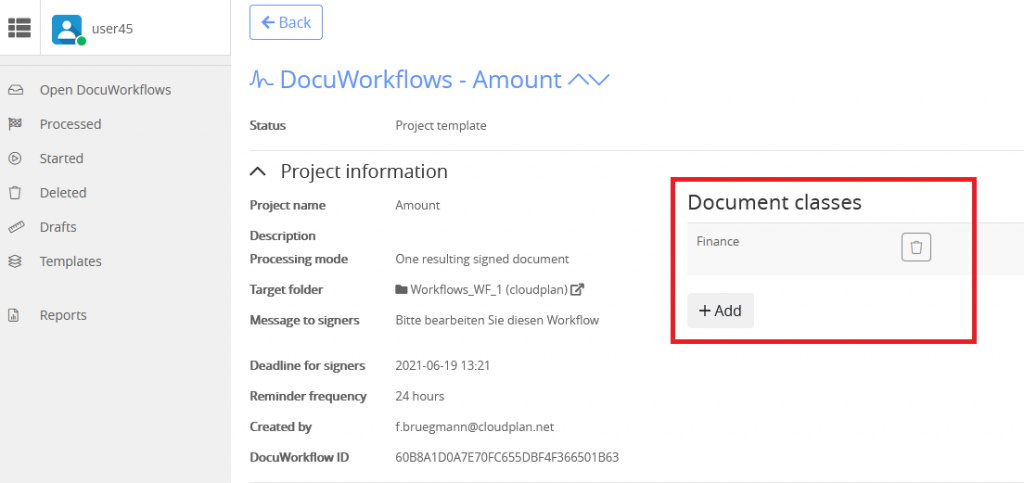Click the Open DocuWorkflows inbox icon
This screenshot has width=1024, height=483.
click(x=15, y=90)
